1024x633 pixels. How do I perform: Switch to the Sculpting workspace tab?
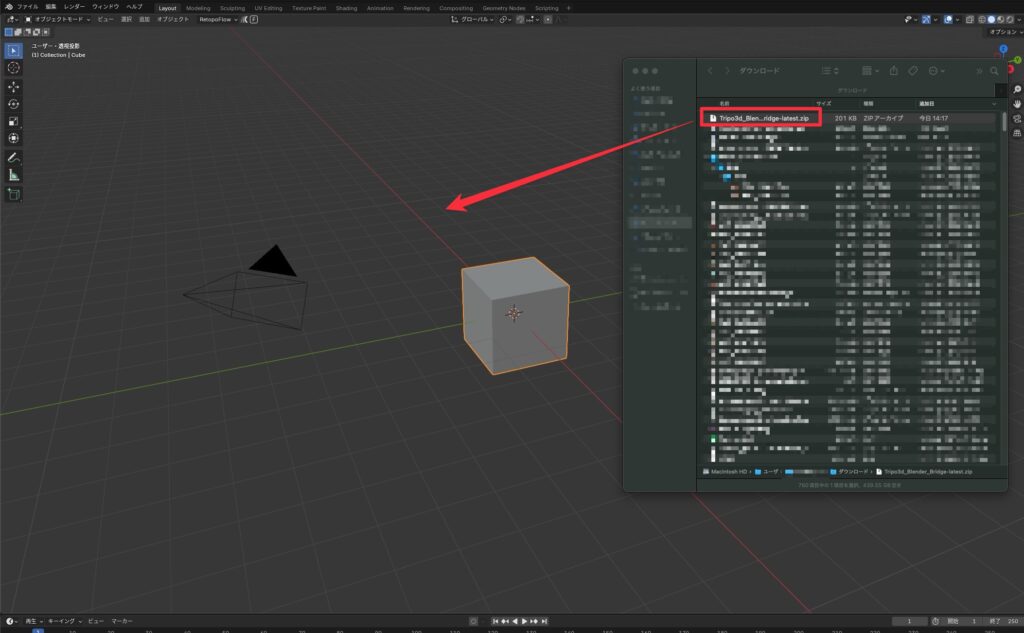coord(233,7)
